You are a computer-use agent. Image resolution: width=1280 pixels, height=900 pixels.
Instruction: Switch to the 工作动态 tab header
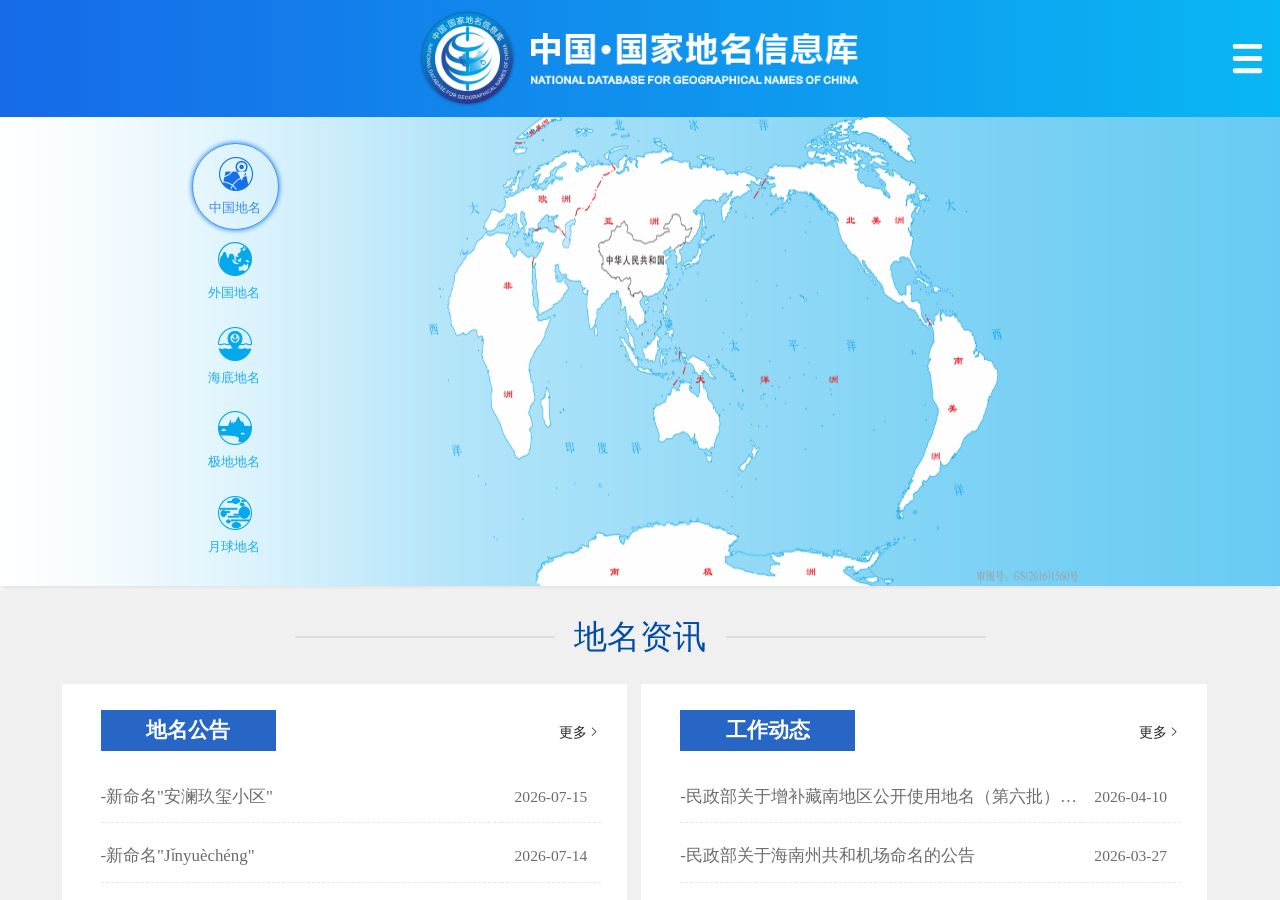click(x=767, y=730)
